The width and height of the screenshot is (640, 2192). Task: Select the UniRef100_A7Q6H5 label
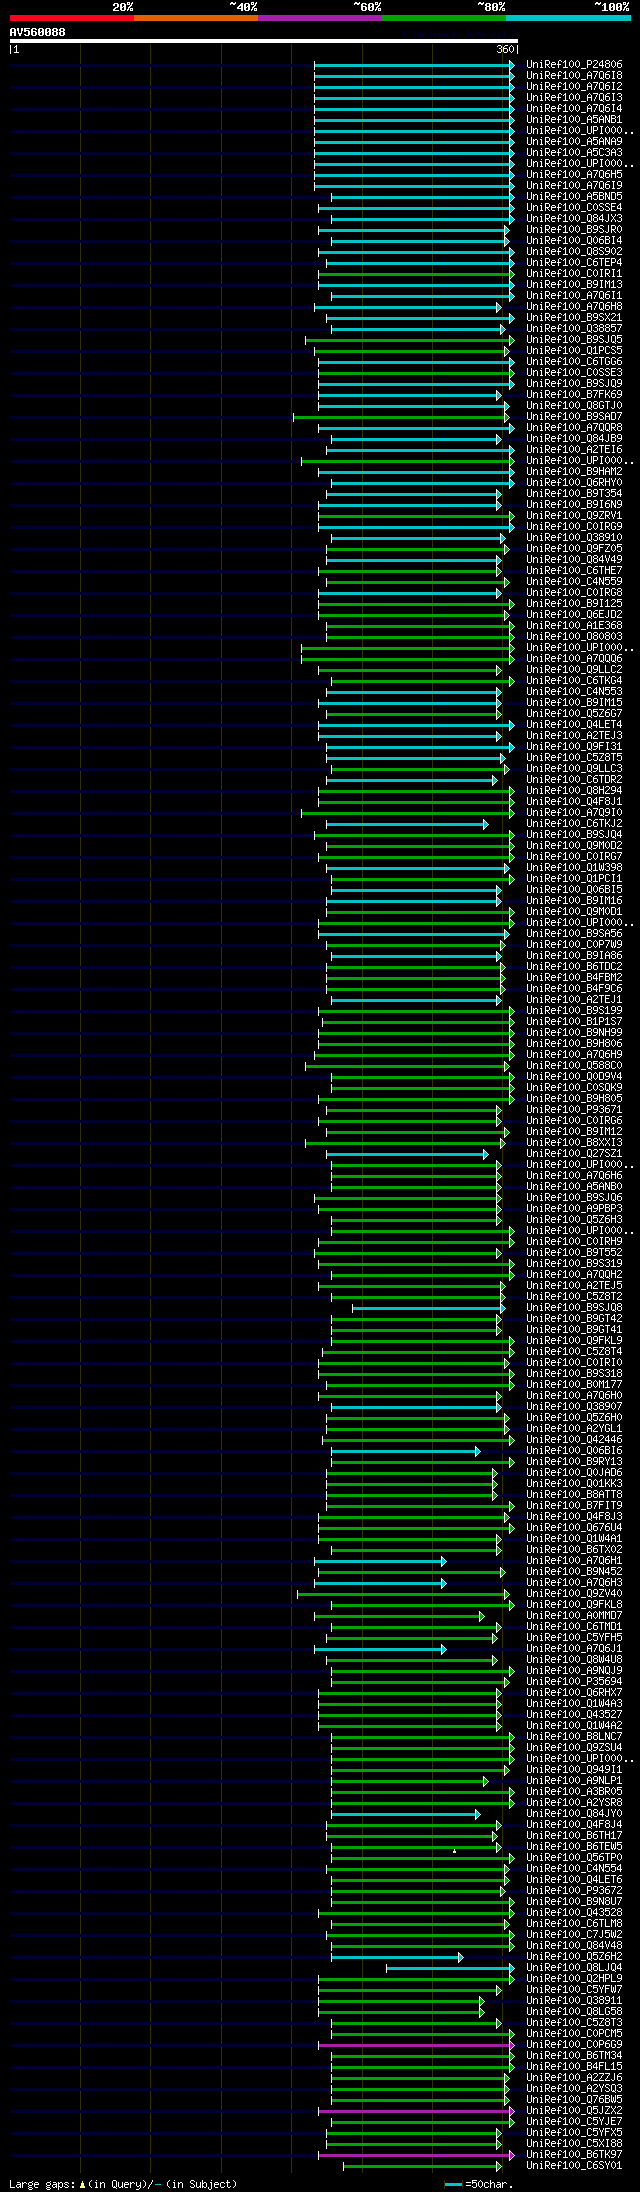point(574,175)
